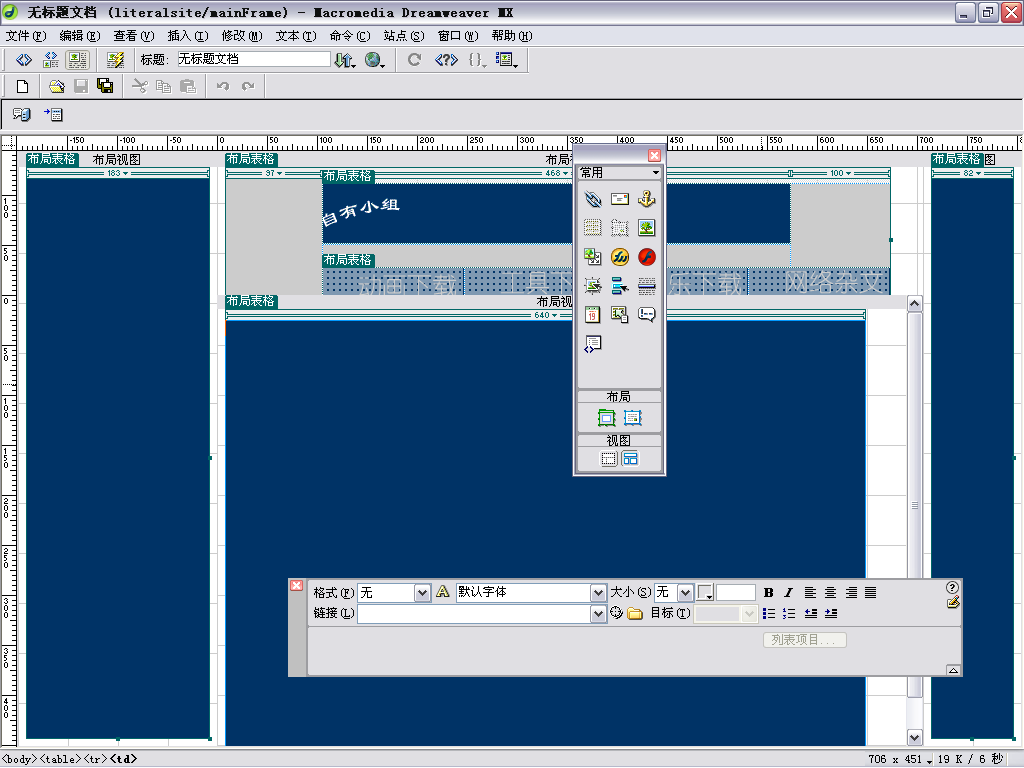Click Preview in Browser globe button

click(x=375, y=60)
